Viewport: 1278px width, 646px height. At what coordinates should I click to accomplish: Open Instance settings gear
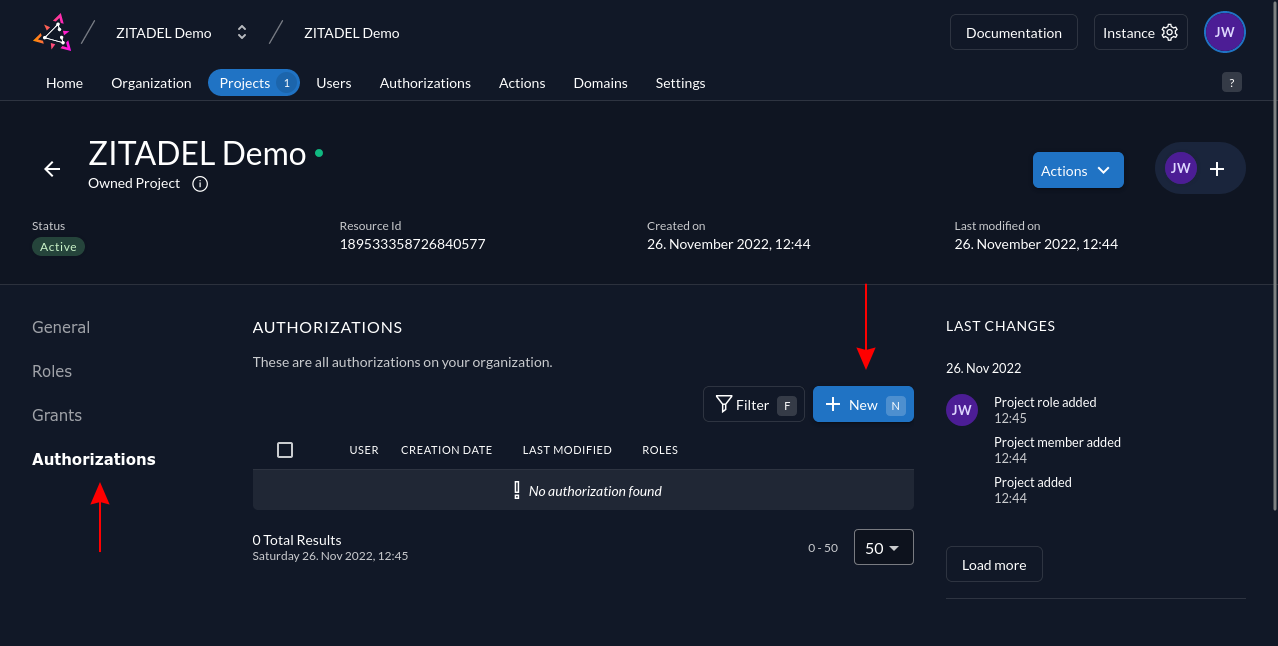(x=1141, y=33)
